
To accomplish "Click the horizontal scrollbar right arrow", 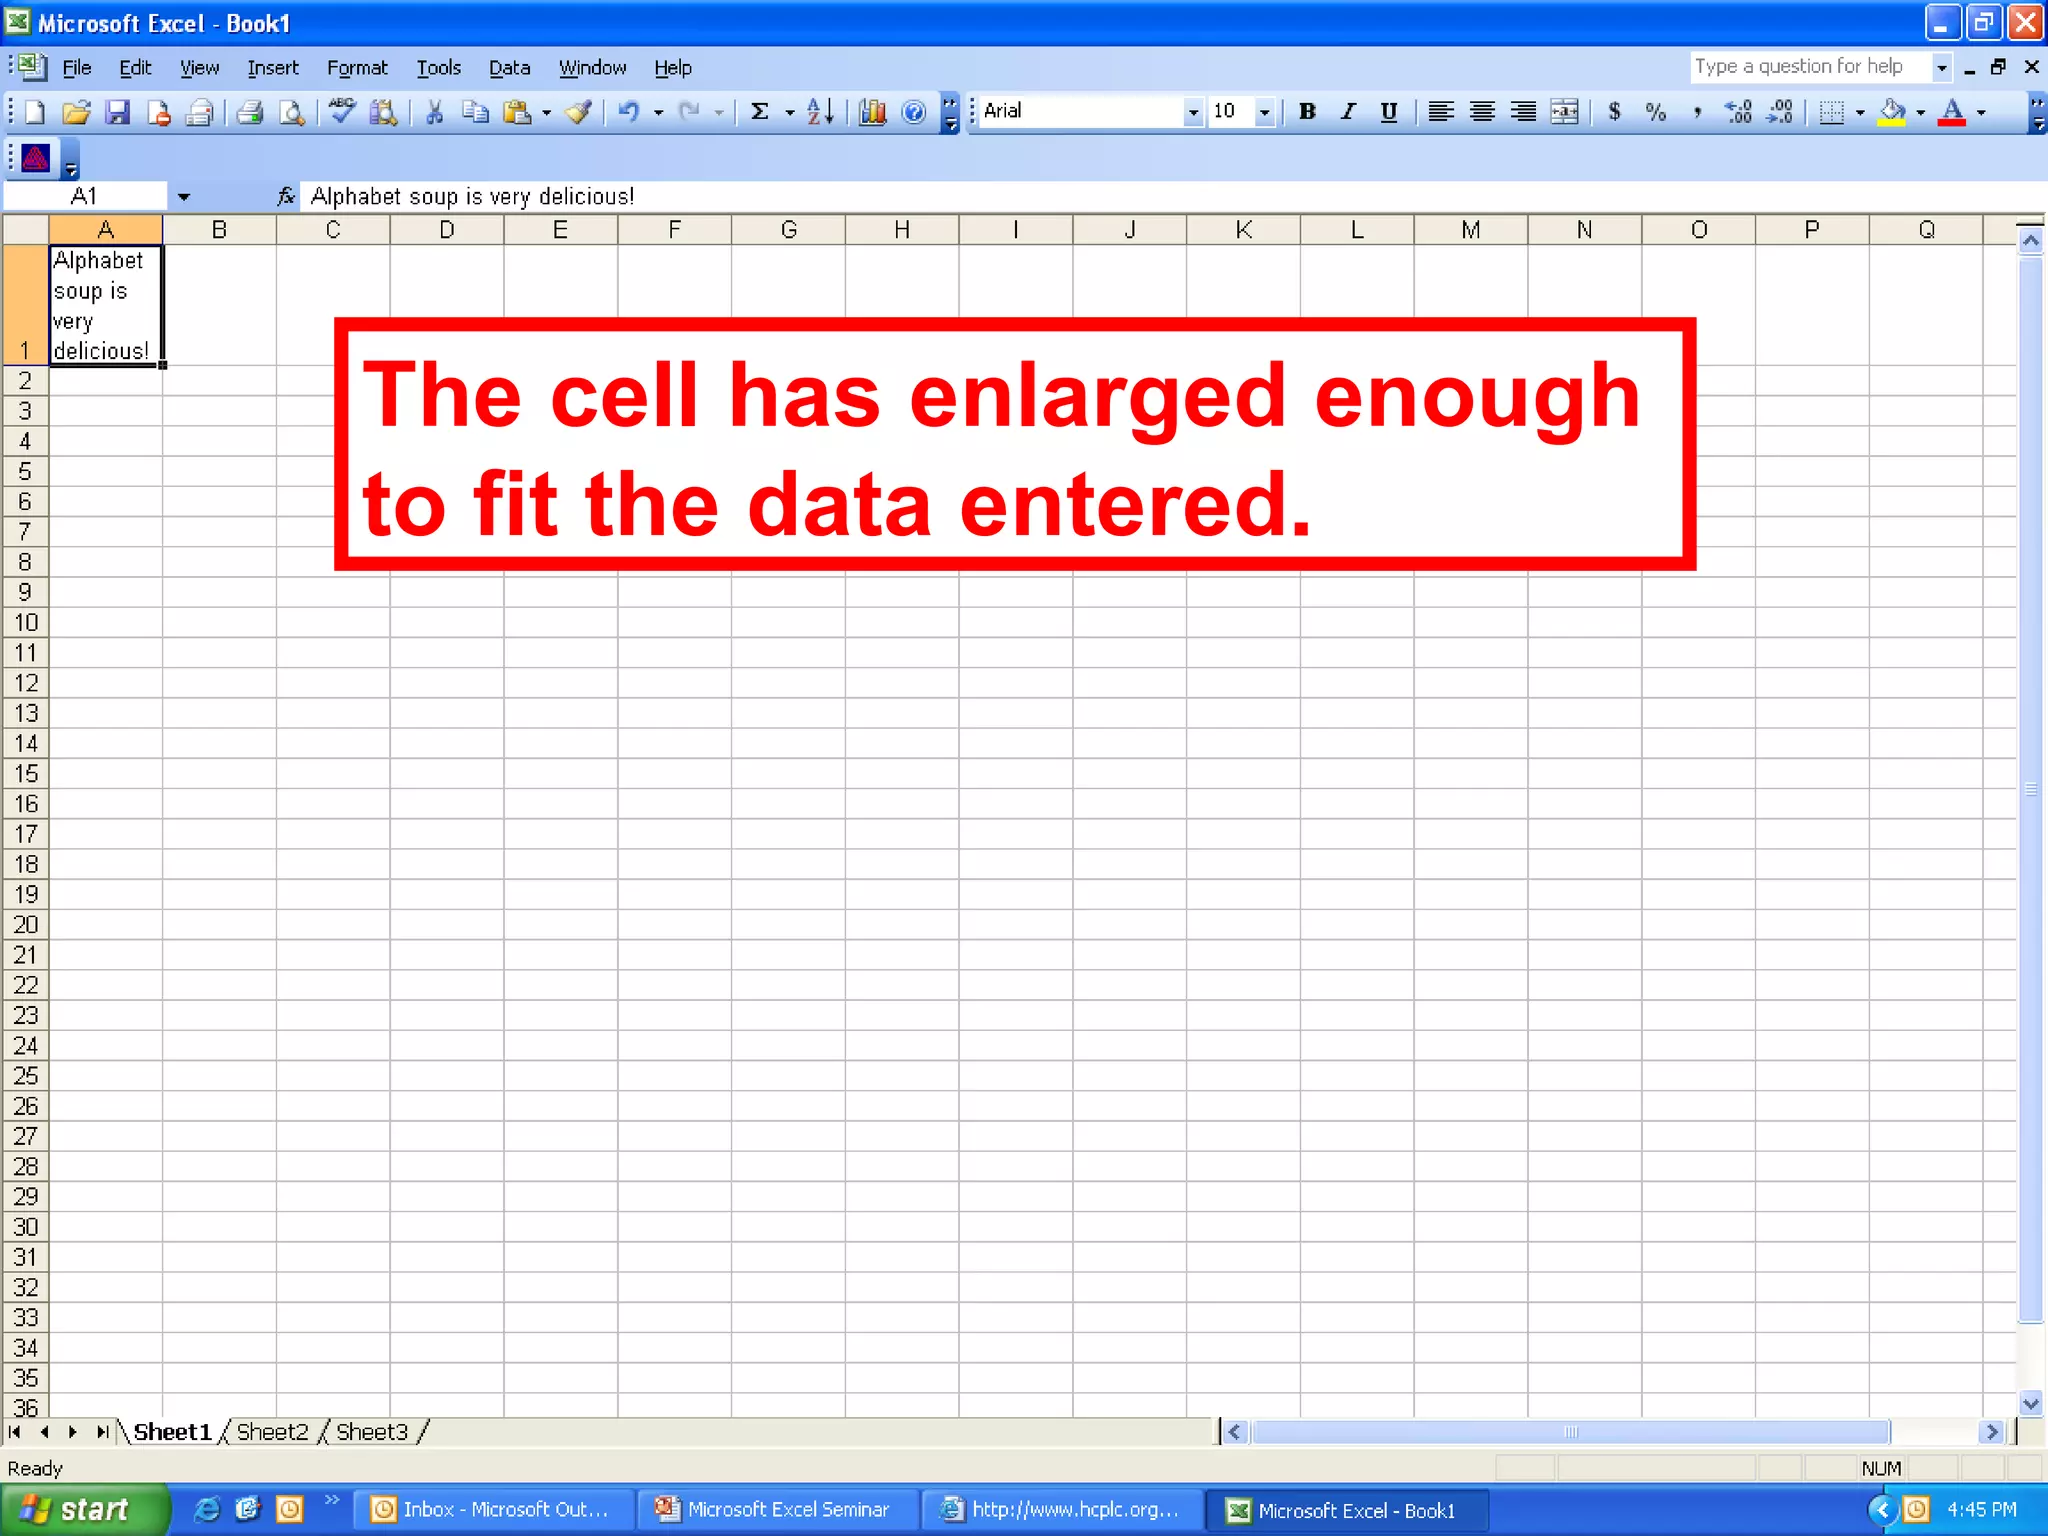I will click(1991, 1432).
